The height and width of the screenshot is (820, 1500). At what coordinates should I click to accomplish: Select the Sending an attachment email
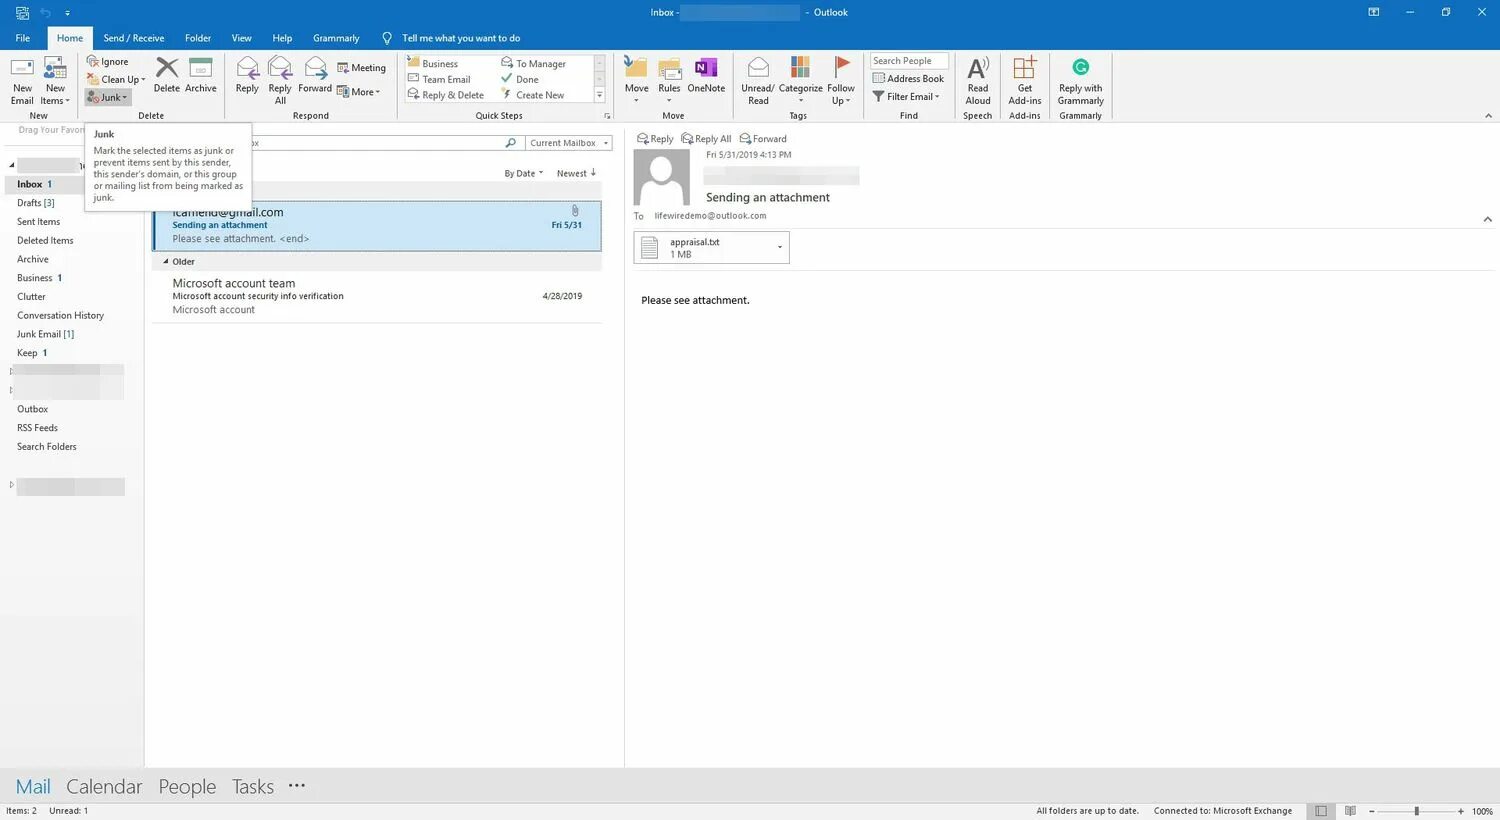(x=377, y=226)
